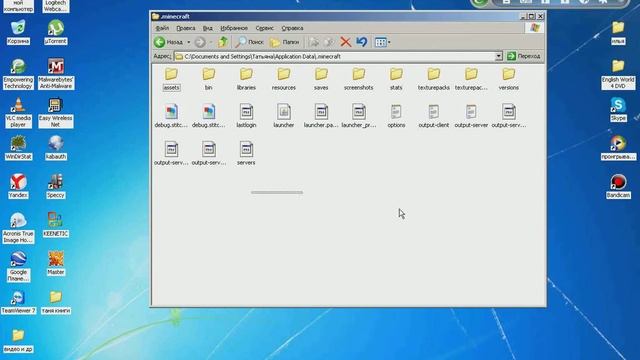
Task: Click the Up one level toolbar icon
Action: (x=222, y=42)
